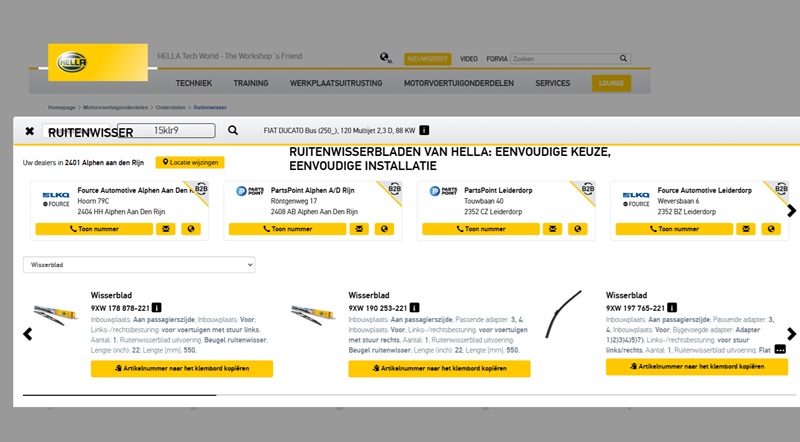Viewport: 800px width, 442px height.
Task: Open info icon for 9XW 190 253-221
Action: tap(414, 308)
